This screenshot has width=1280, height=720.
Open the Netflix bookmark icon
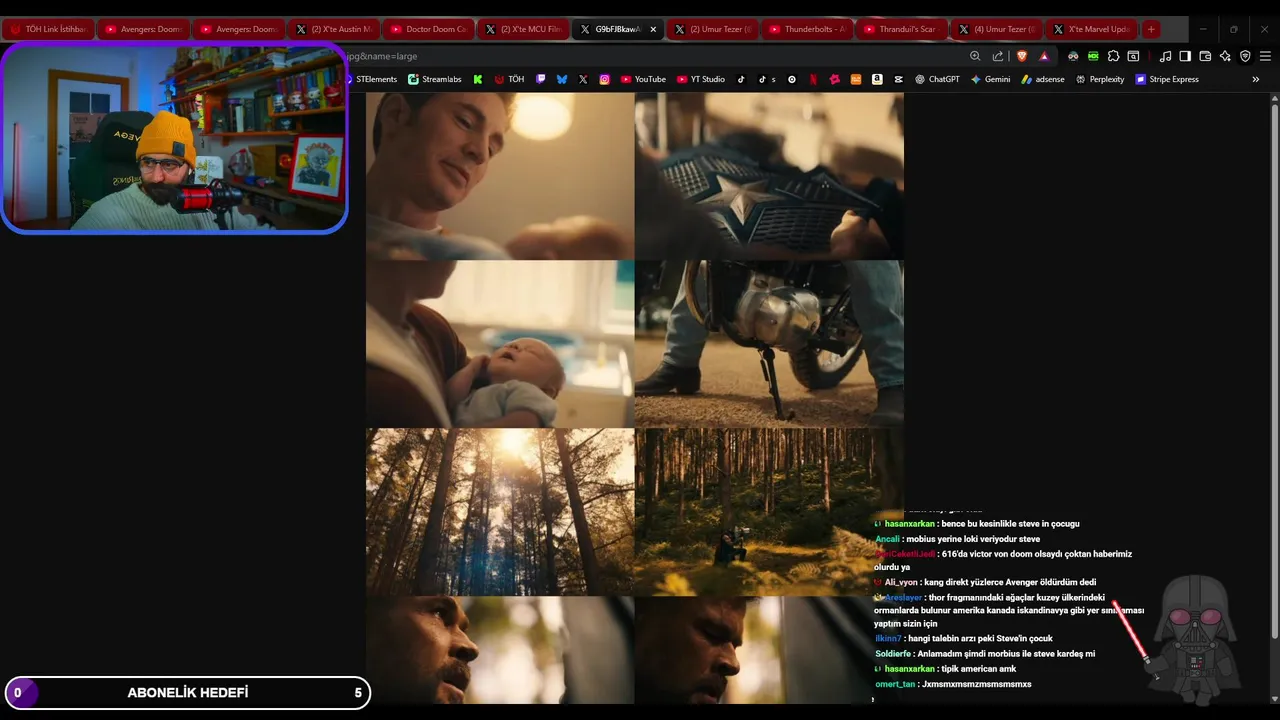point(813,79)
